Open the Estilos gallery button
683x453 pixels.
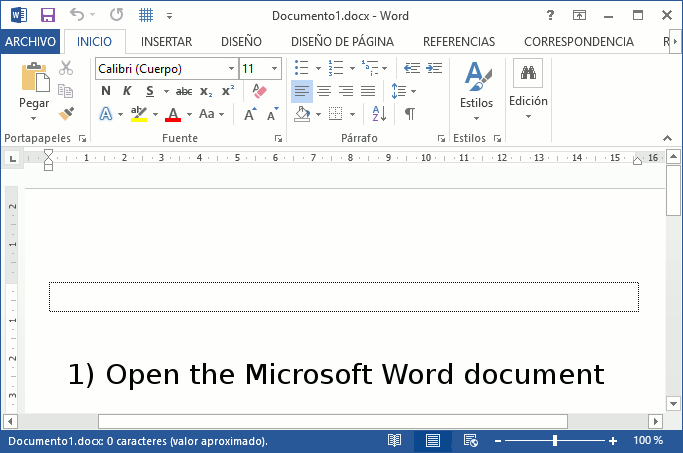click(477, 91)
